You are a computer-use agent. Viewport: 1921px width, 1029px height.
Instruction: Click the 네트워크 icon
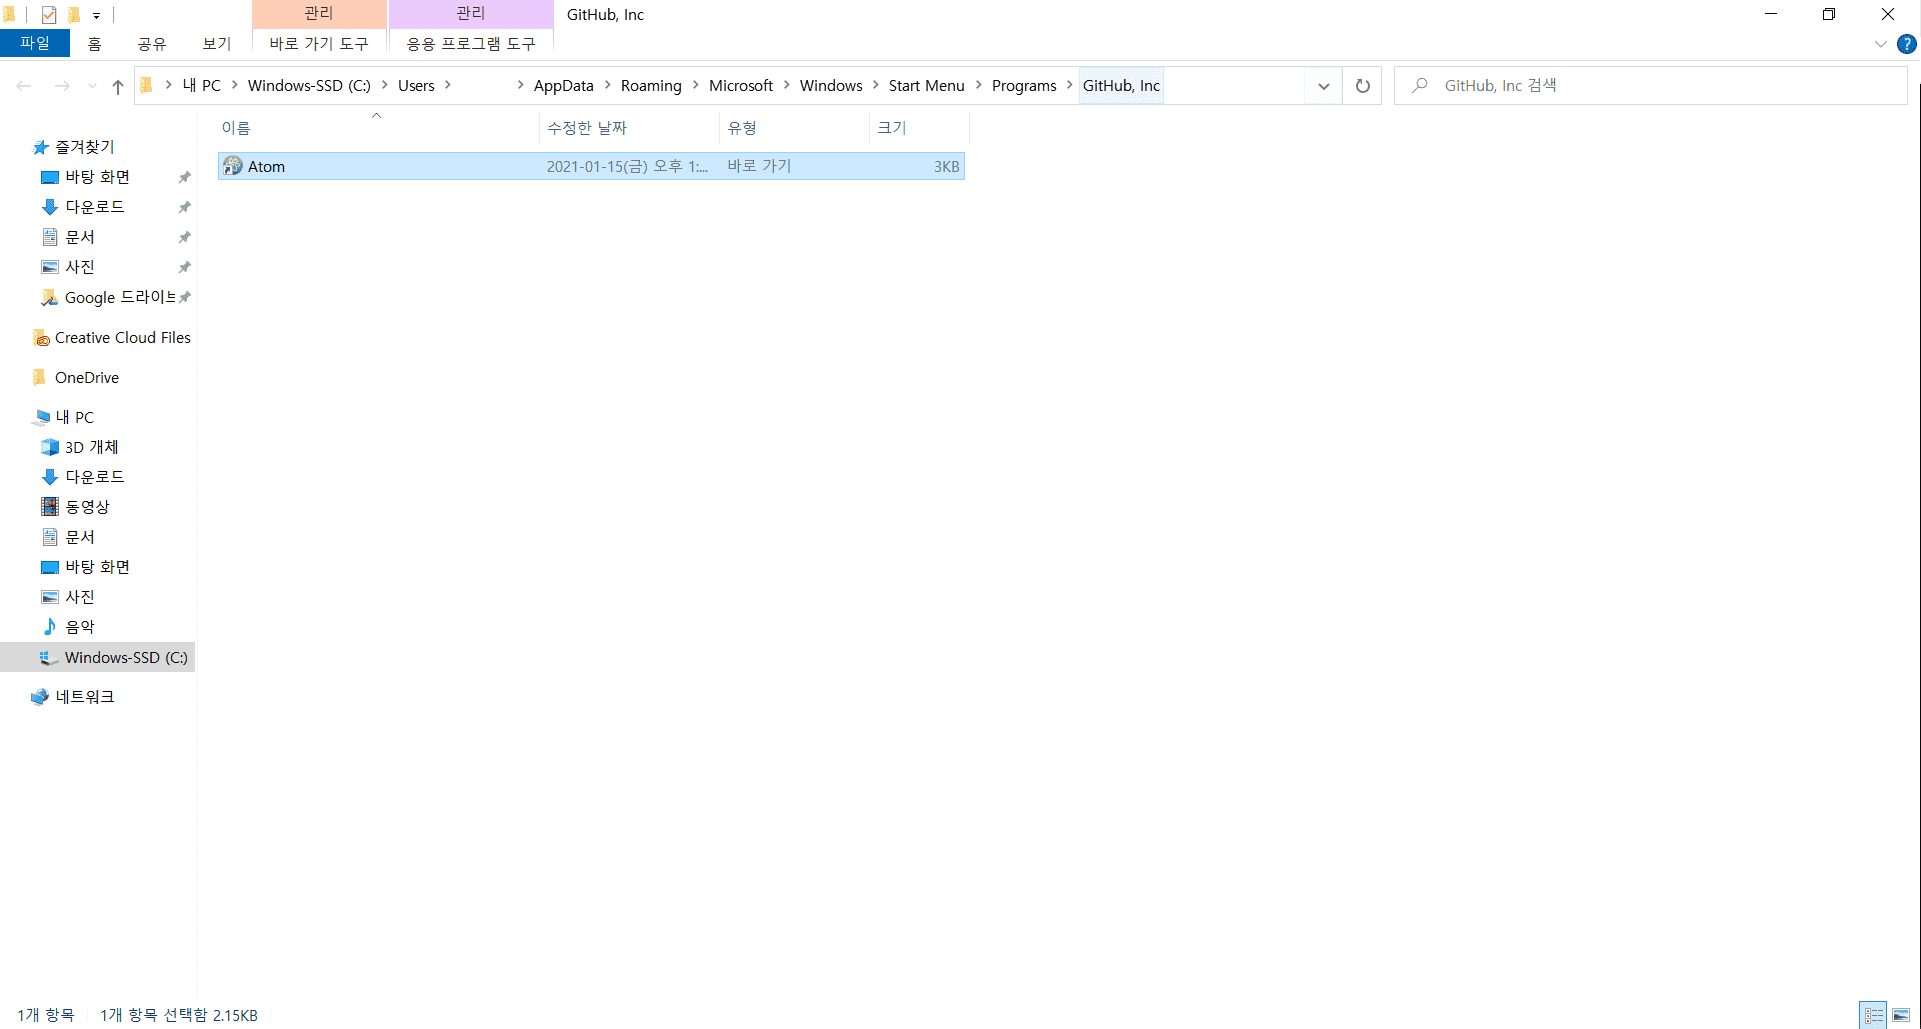pyautogui.click(x=40, y=697)
